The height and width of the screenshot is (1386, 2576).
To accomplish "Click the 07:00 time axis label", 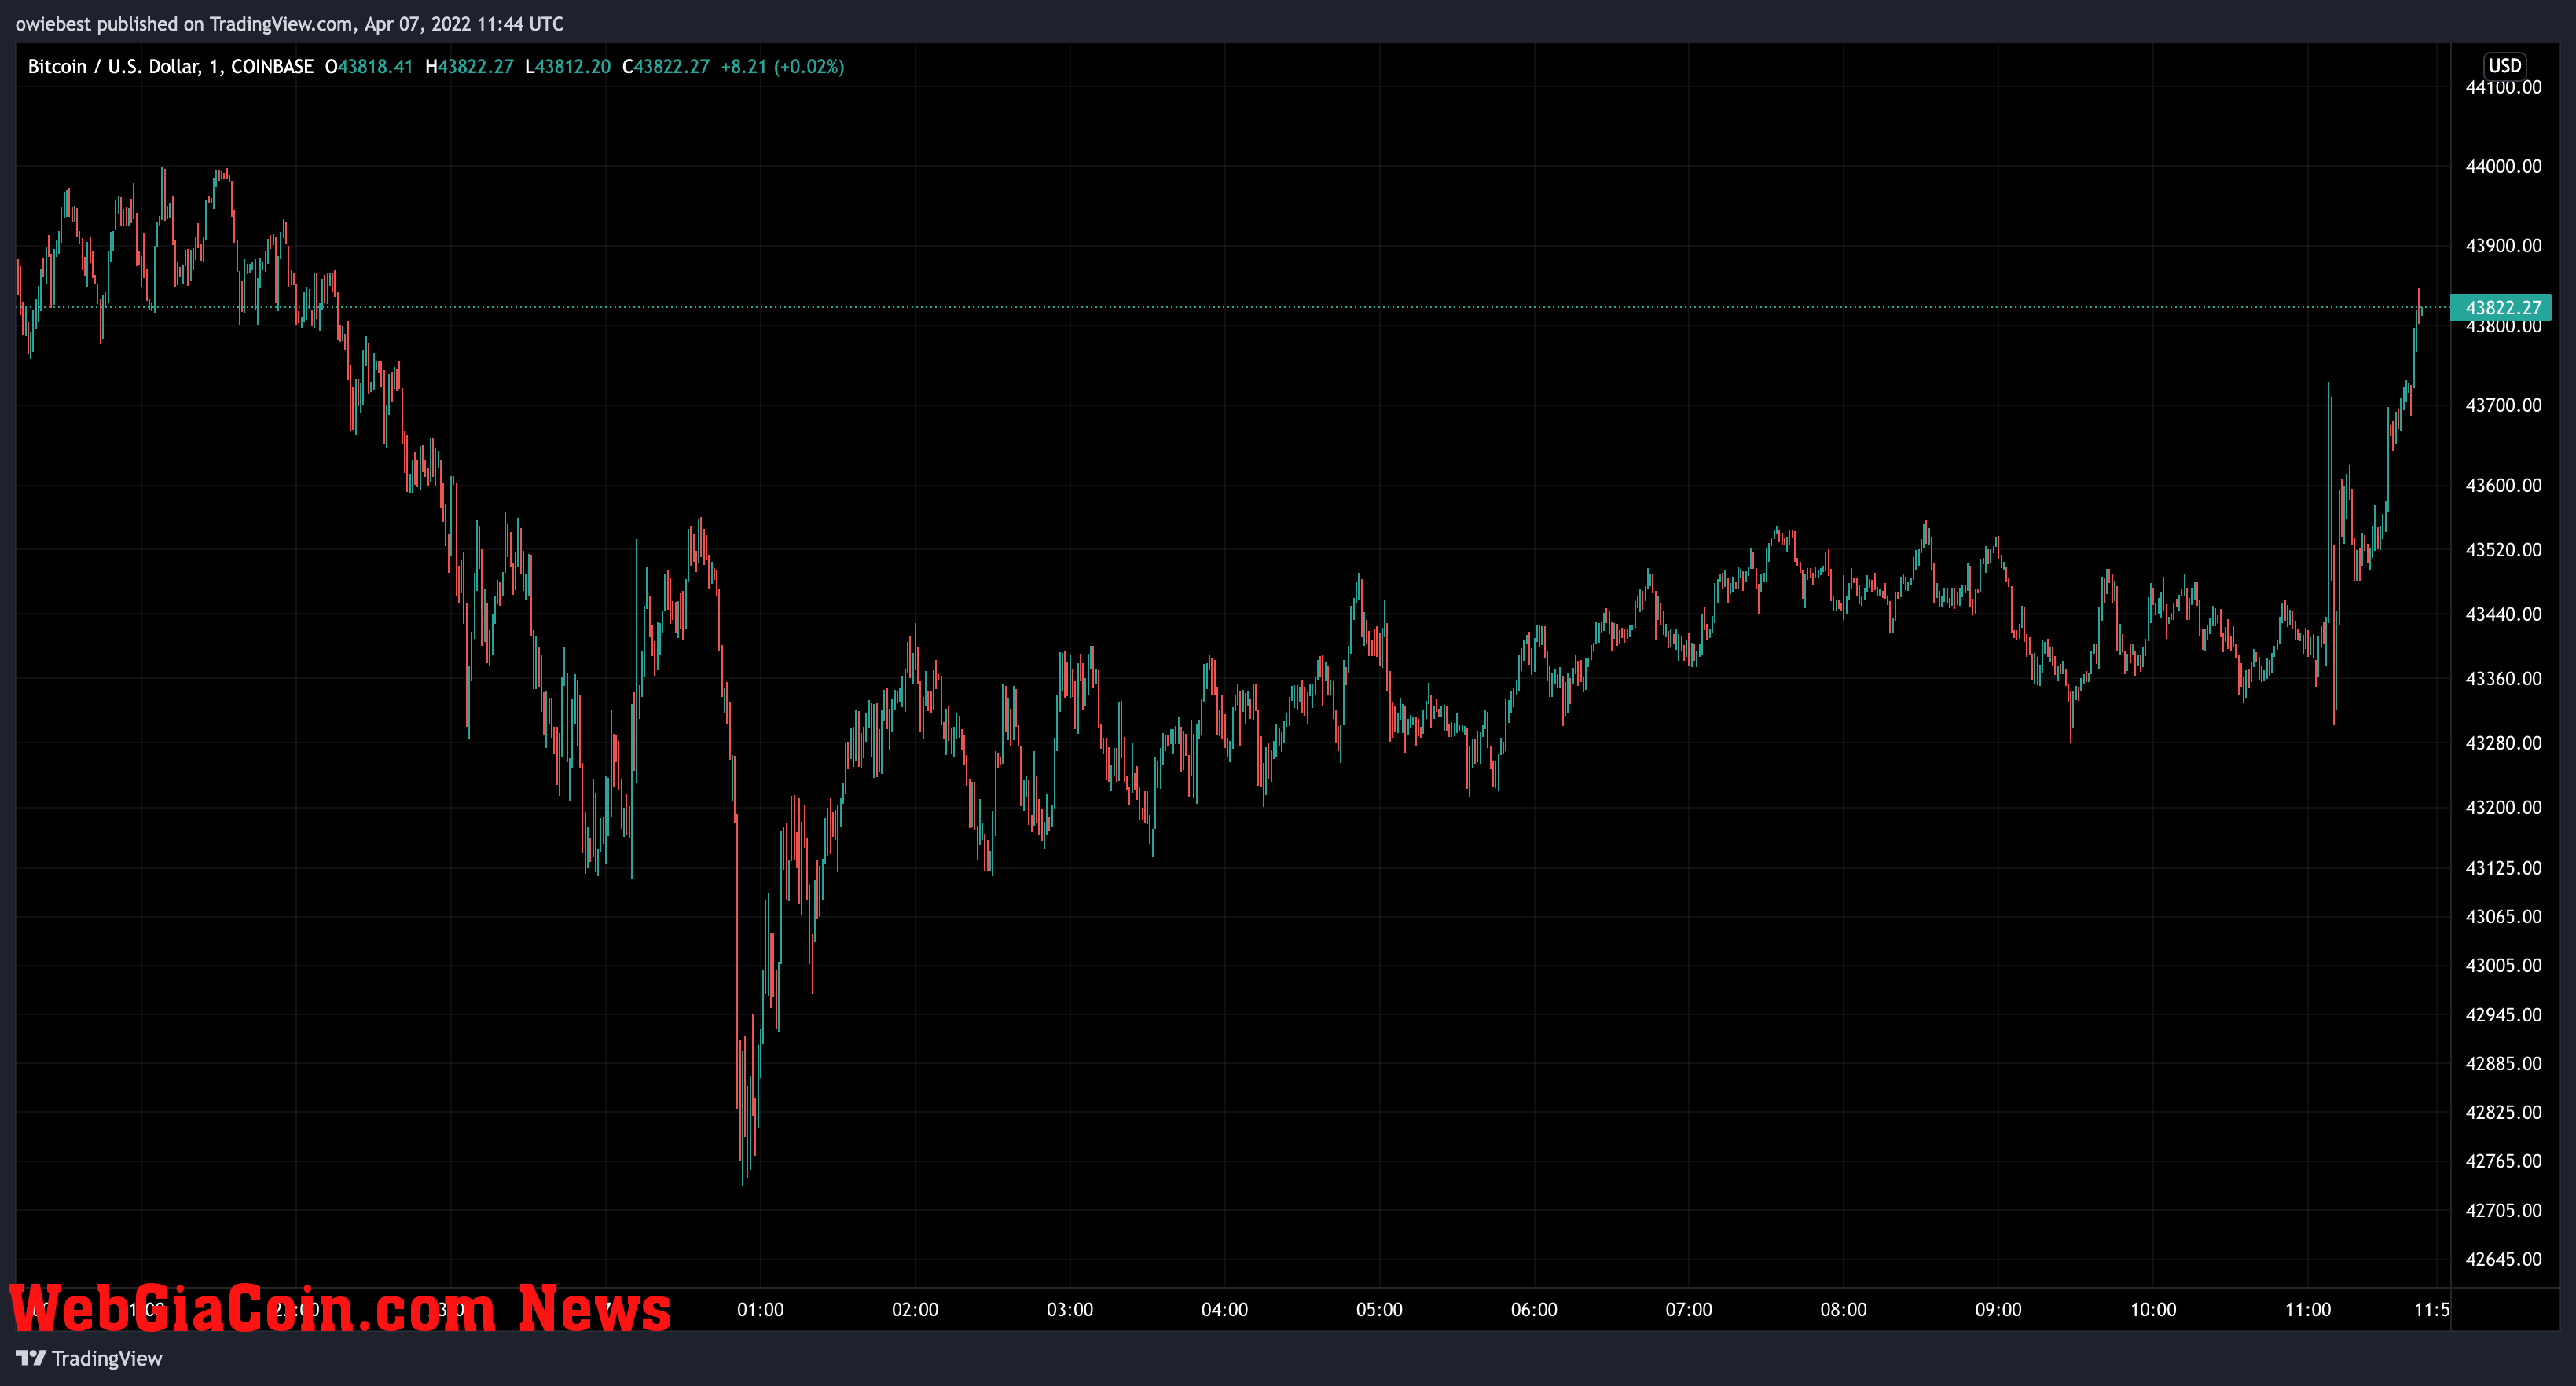I will (1689, 1309).
